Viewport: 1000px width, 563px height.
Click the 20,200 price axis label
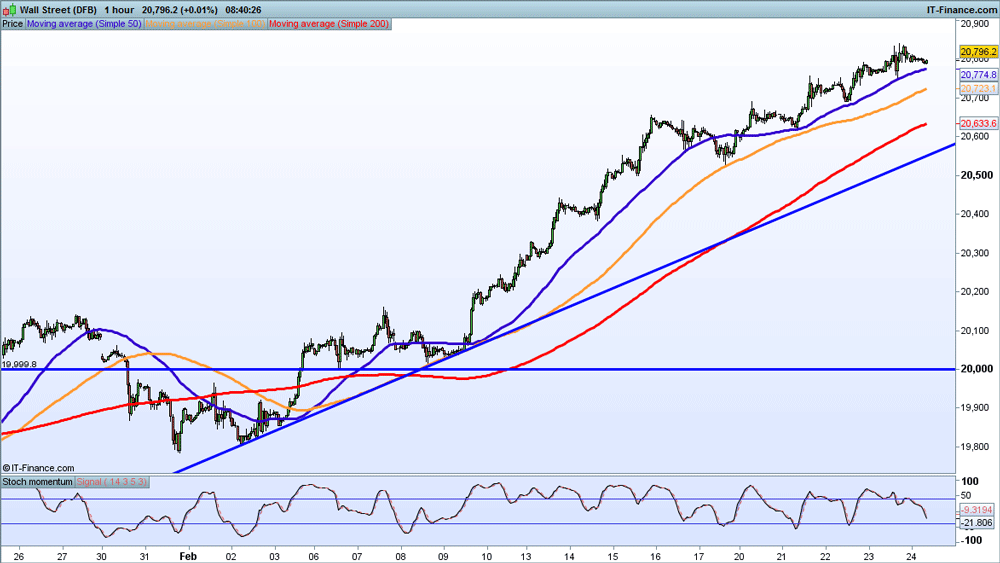pyautogui.click(x=975, y=291)
